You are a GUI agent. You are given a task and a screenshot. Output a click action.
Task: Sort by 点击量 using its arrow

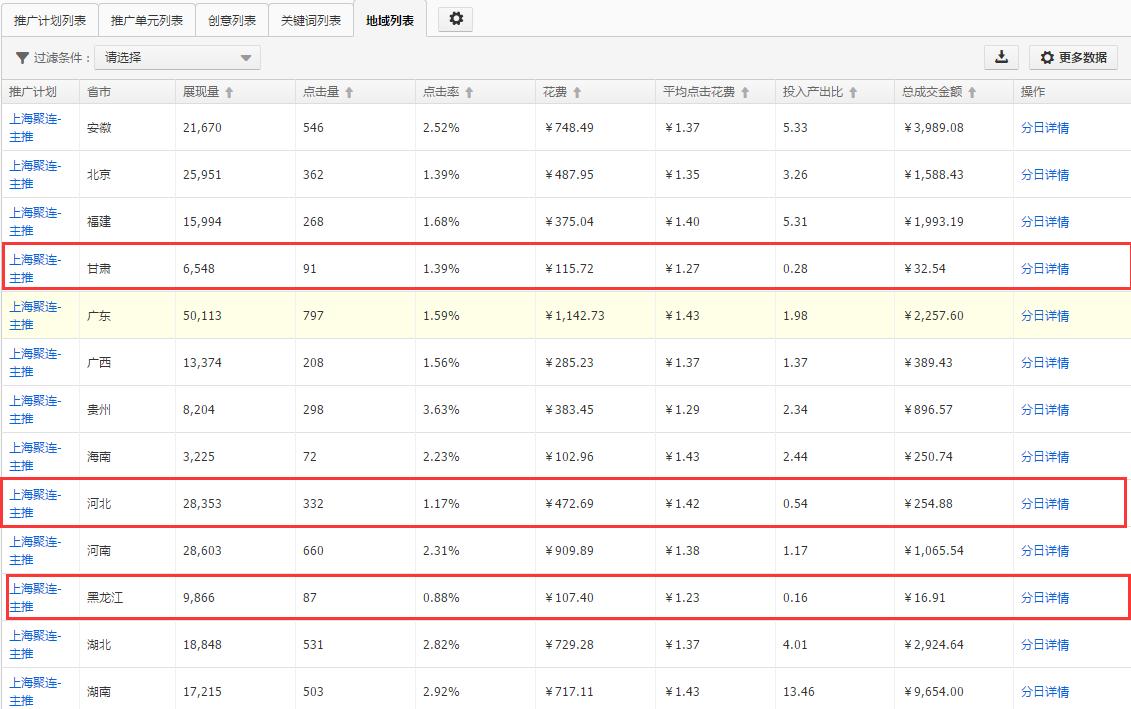pos(349,93)
